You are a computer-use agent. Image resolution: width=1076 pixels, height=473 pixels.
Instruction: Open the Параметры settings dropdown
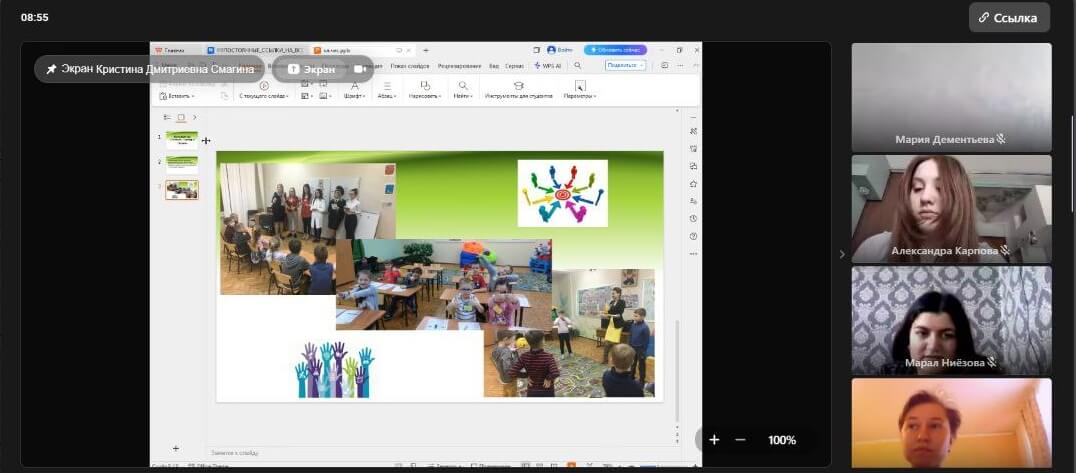[x=579, y=91]
